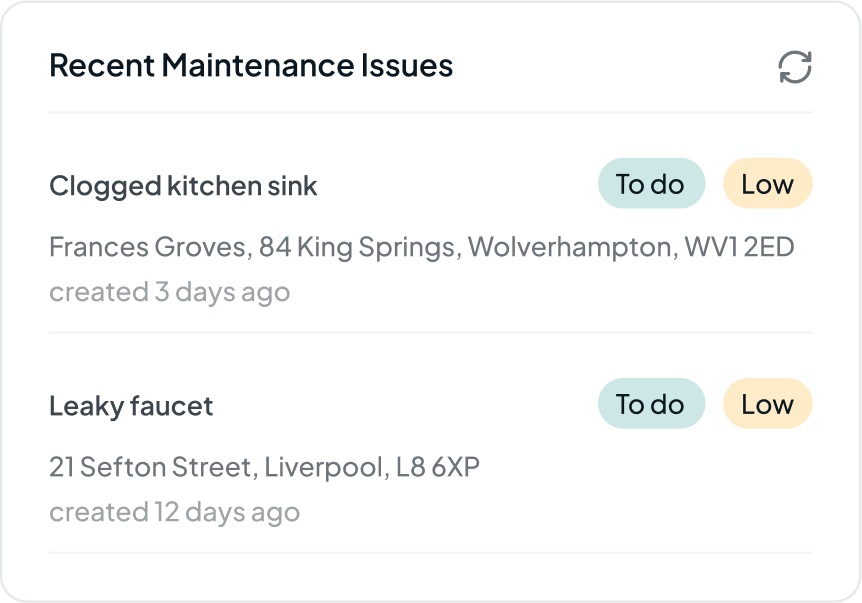The image size is (862, 603).
Task: Select the 21 Sefton Street Liverpool address
Action: [x=264, y=467]
